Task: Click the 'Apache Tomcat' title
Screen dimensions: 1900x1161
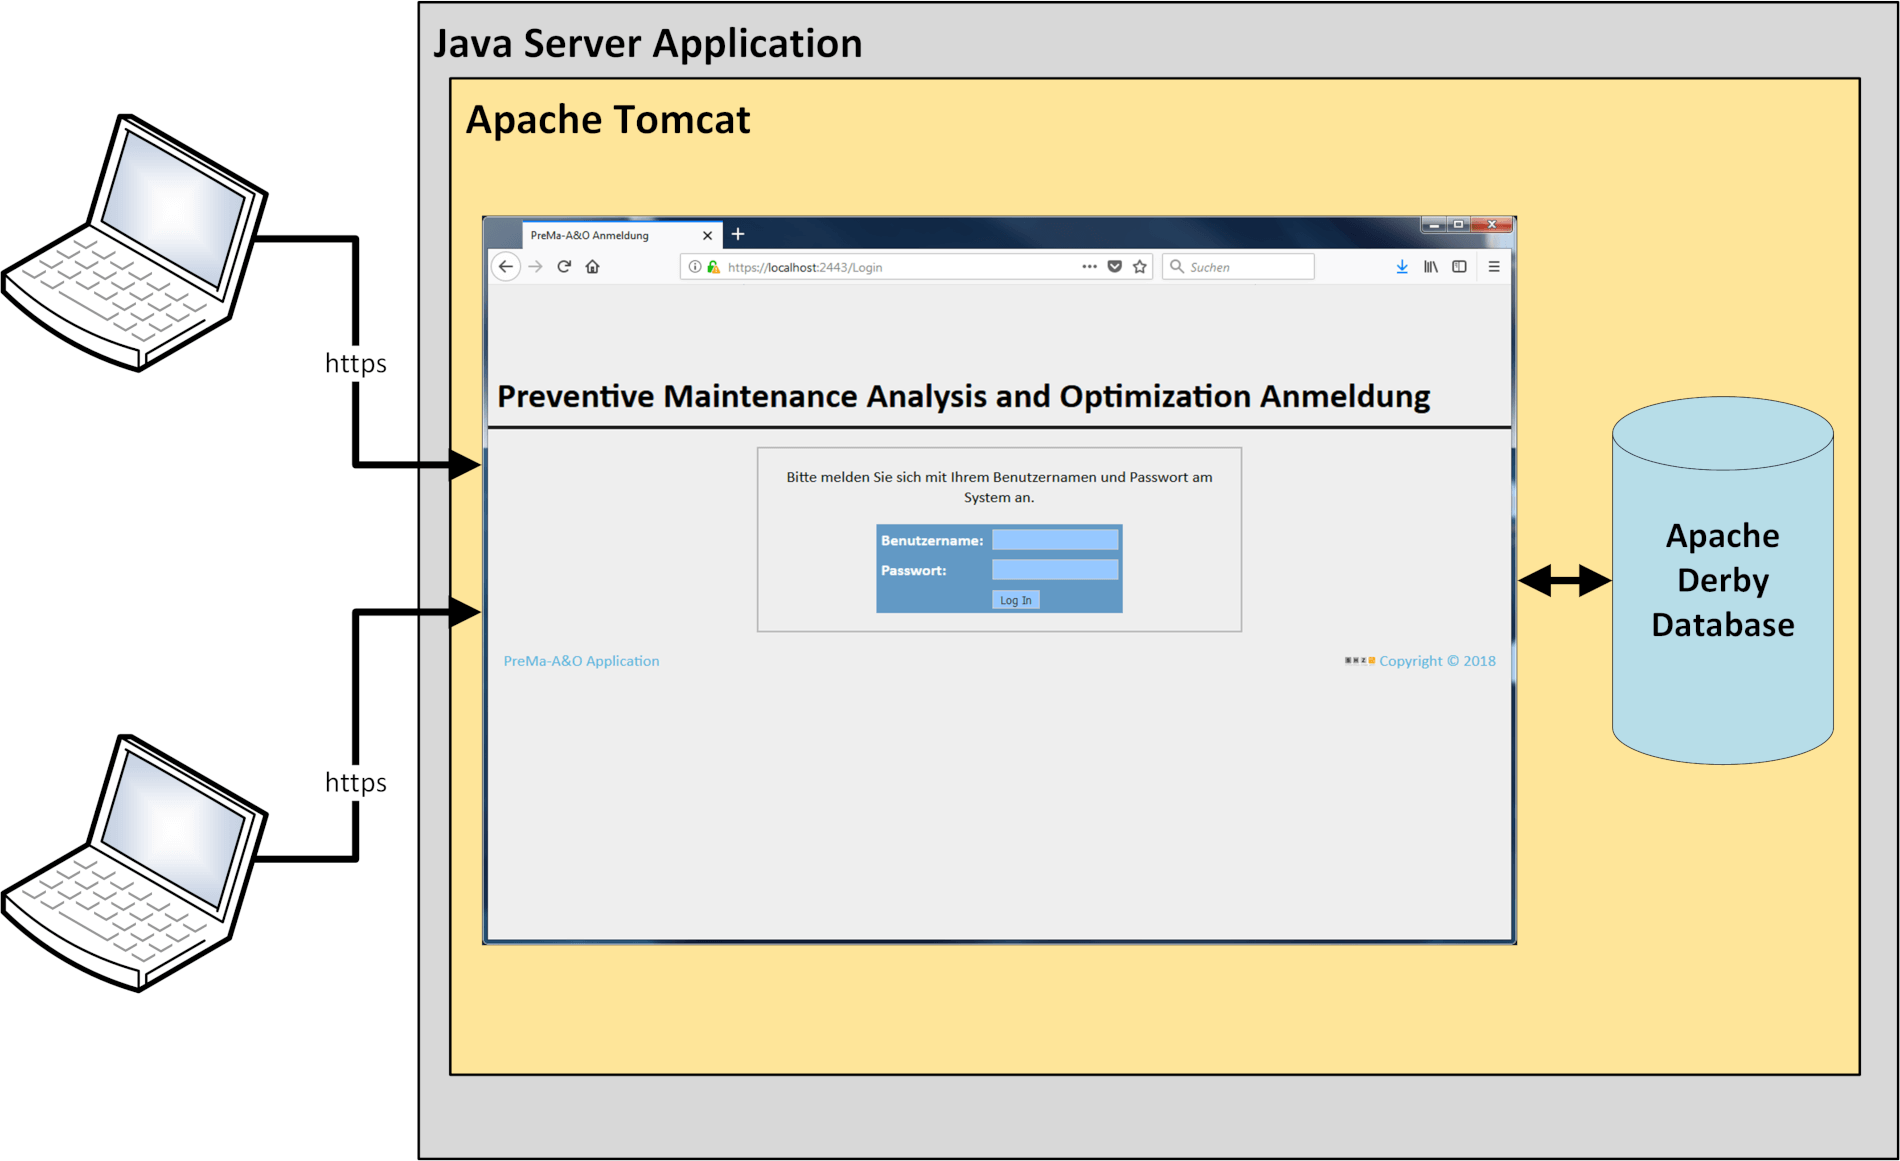Action: click(608, 121)
